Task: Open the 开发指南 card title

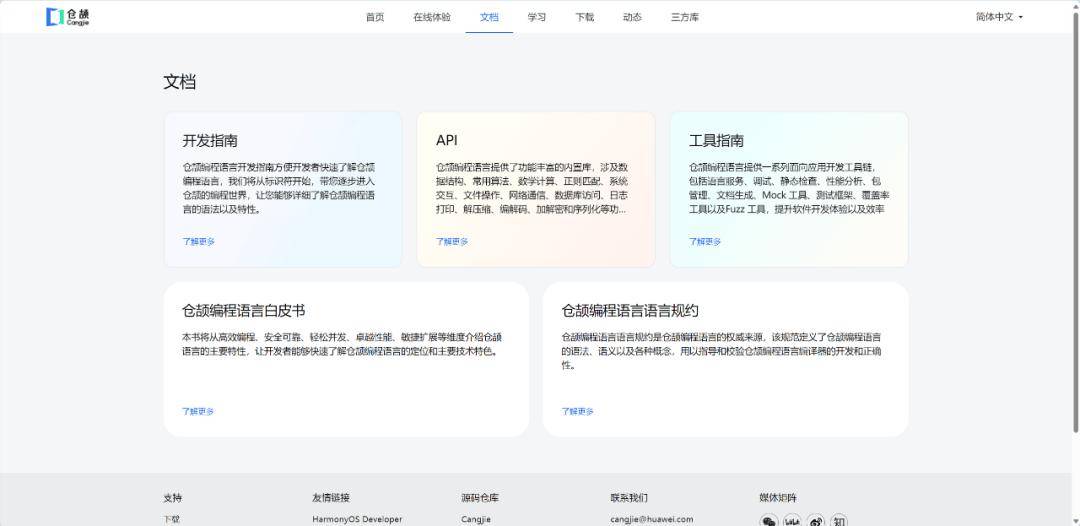Action: [210, 141]
